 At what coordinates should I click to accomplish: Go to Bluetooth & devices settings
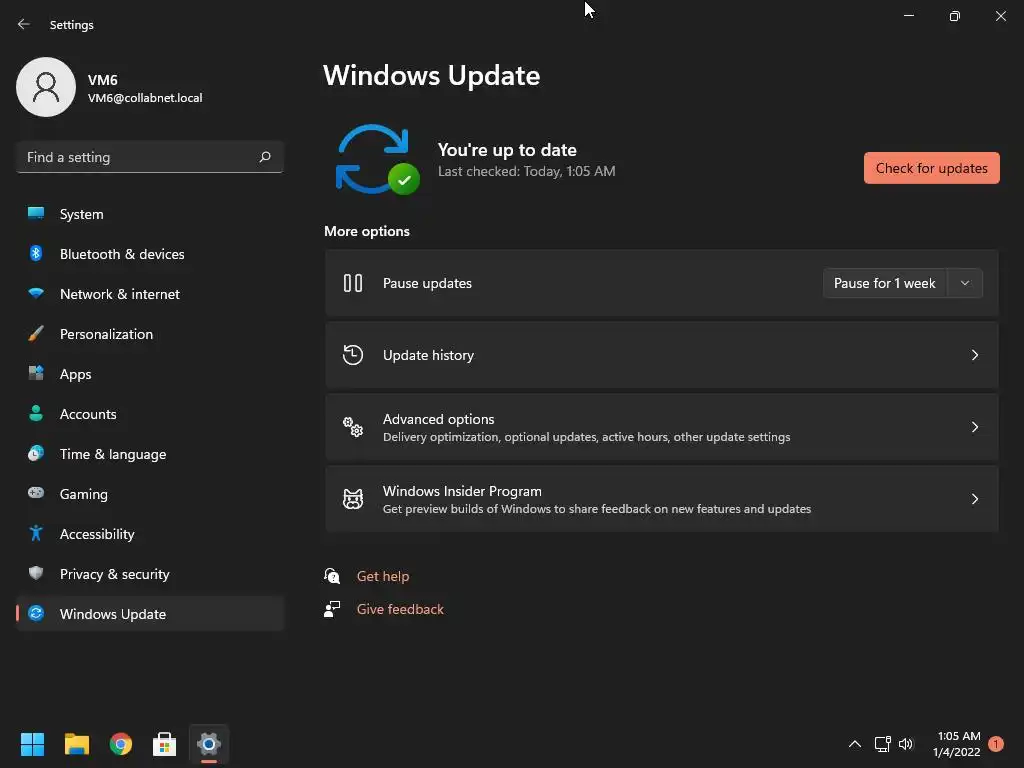pyautogui.click(x=150, y=253)
